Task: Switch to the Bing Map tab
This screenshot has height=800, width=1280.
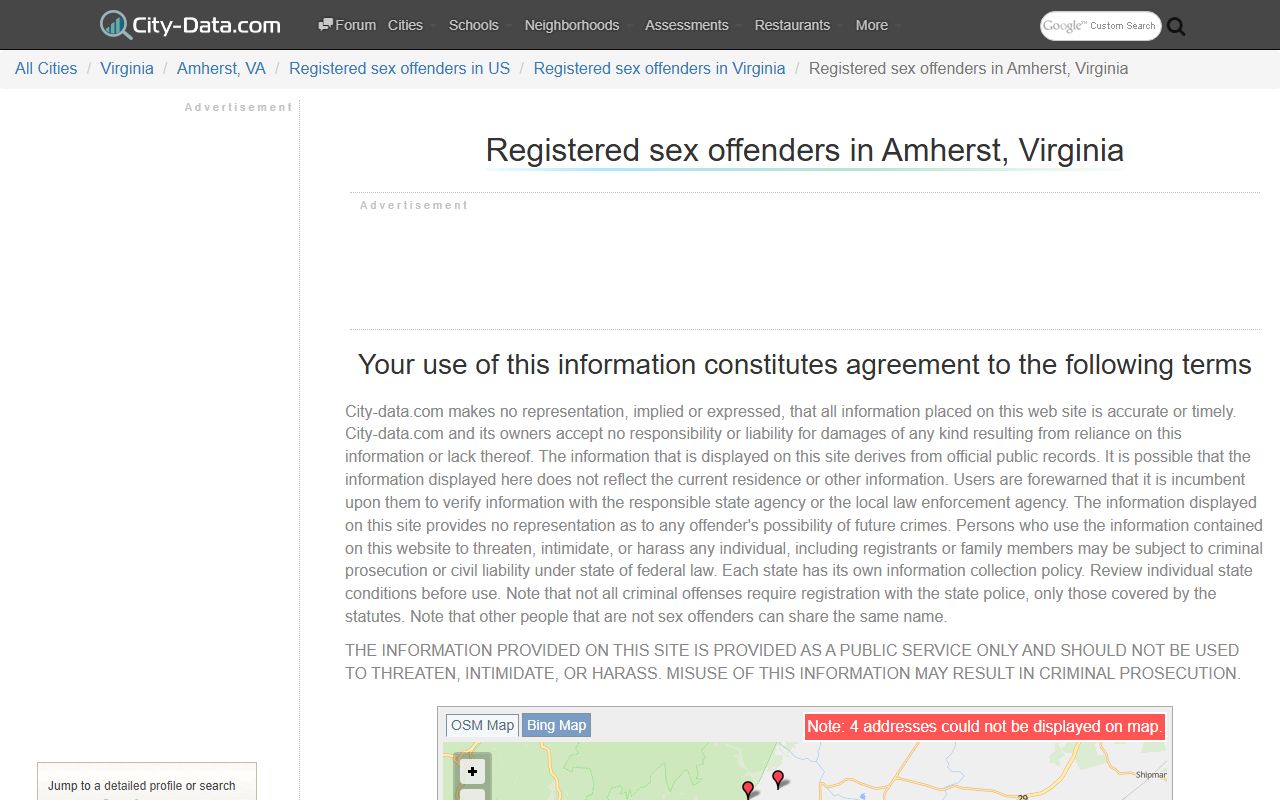Action: 557,725
